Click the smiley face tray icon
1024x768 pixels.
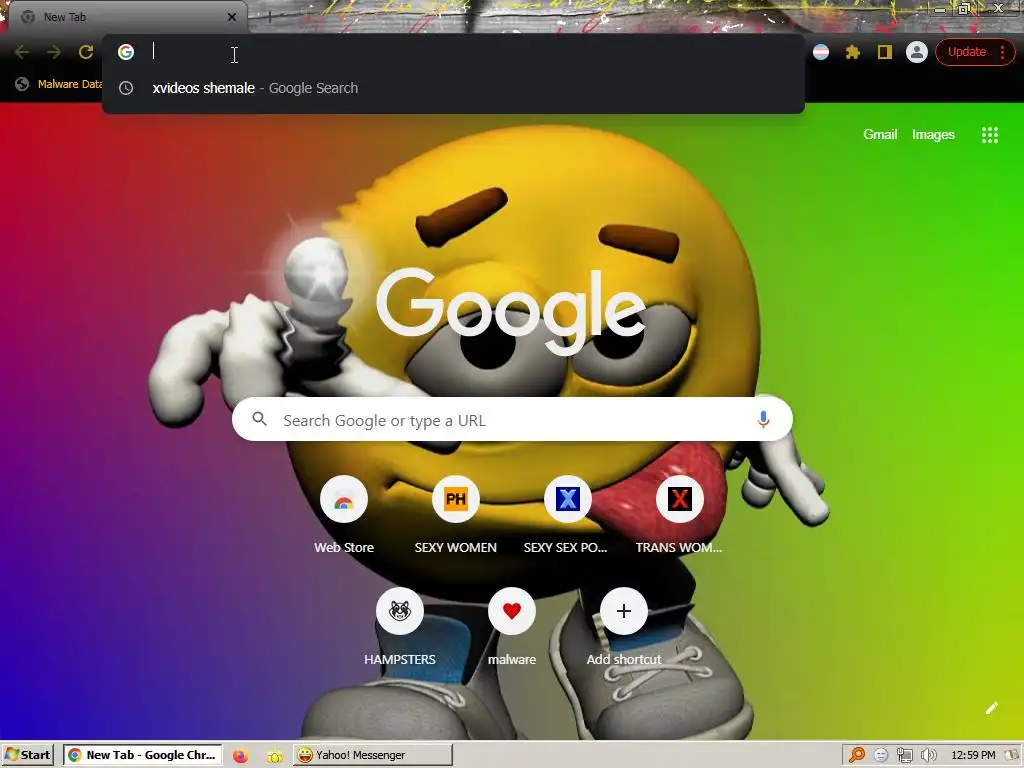(x=880, y=755)
